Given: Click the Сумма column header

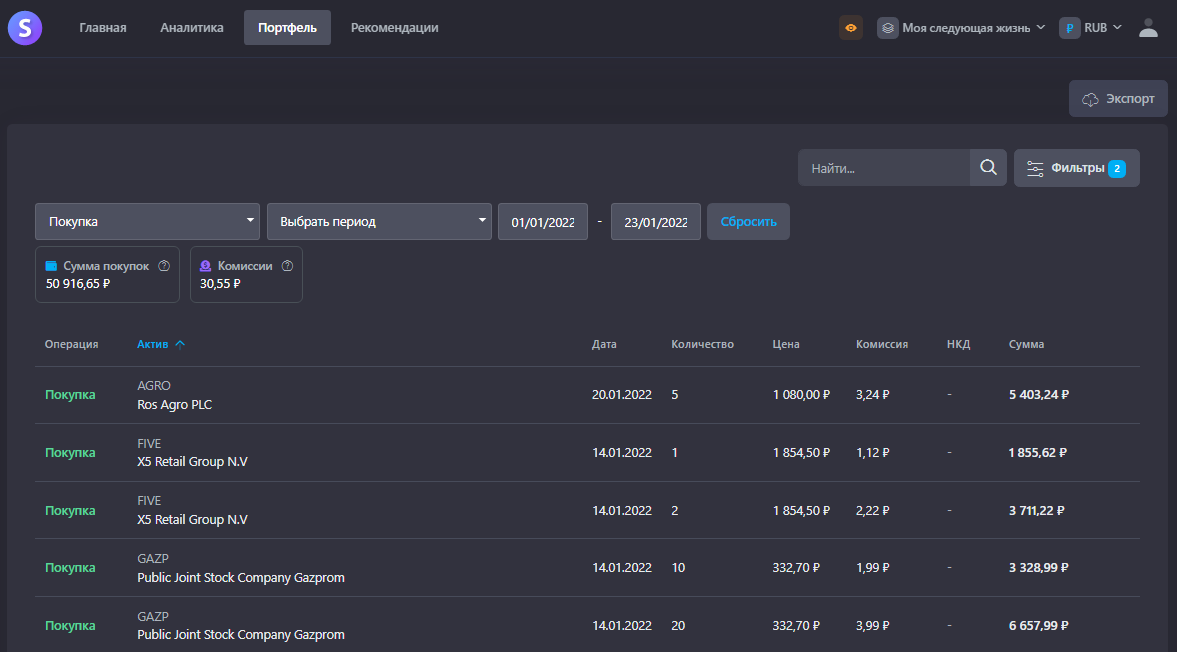Looking at the screenshot, I should [x=1026, y=344].
